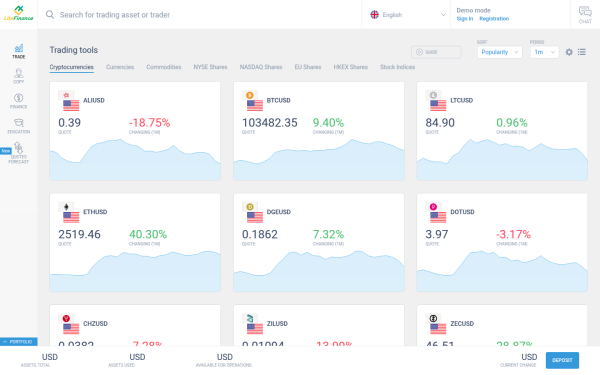
Task: Open the LTCUSD price chart
Action: (x=502, y=160)
